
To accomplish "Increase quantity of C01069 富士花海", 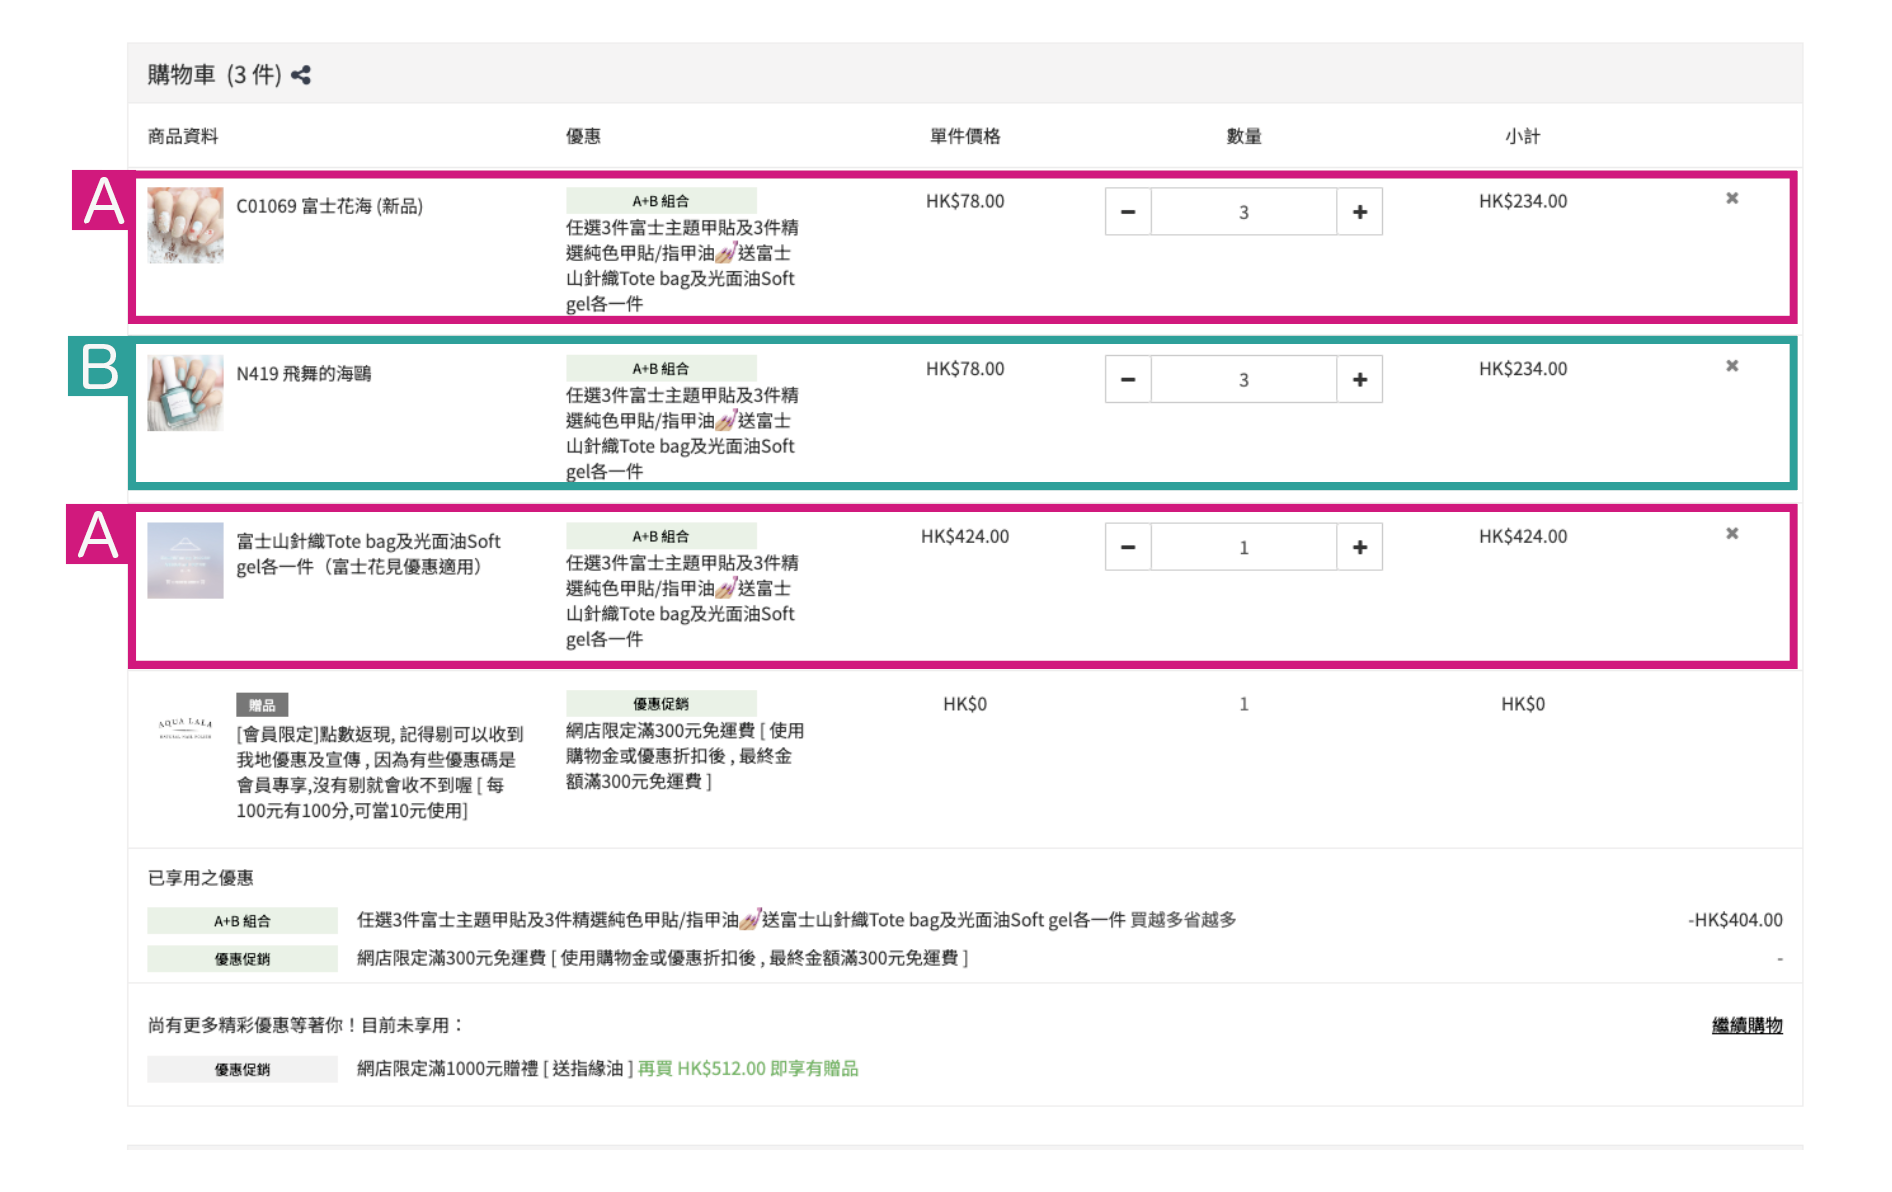I will [x=1359, y=212].
